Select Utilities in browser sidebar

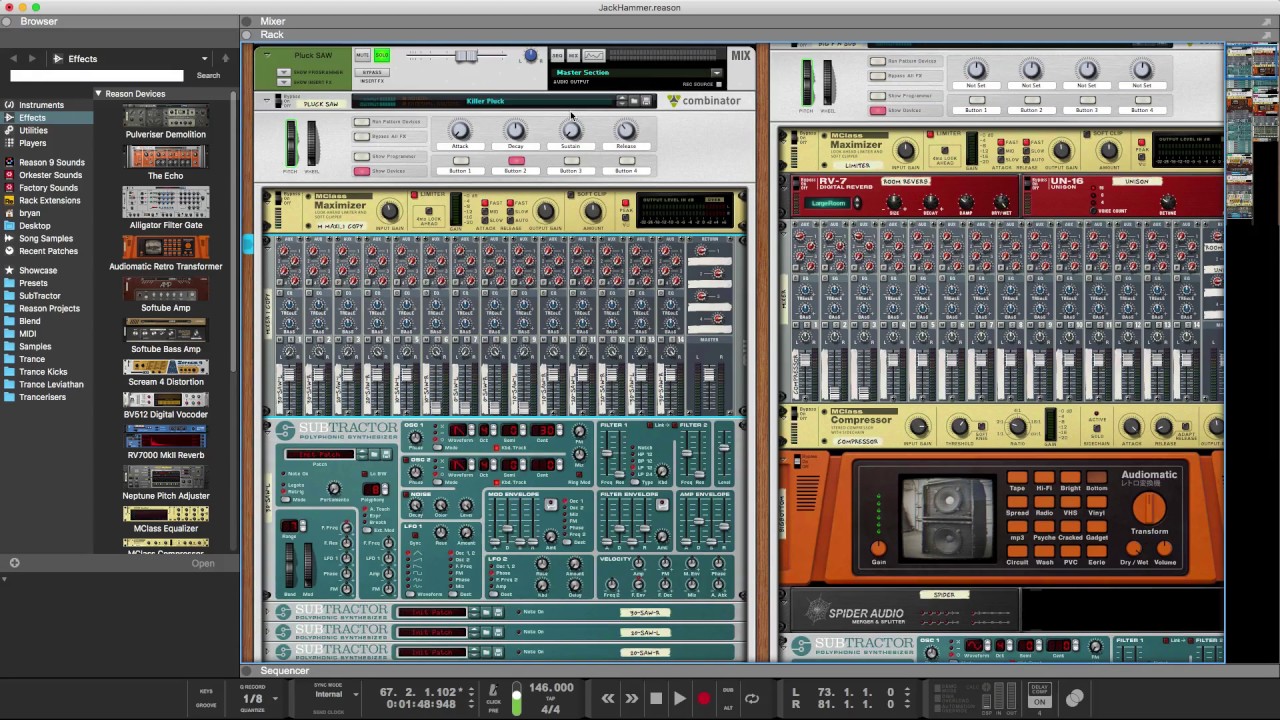coord(33,130)
